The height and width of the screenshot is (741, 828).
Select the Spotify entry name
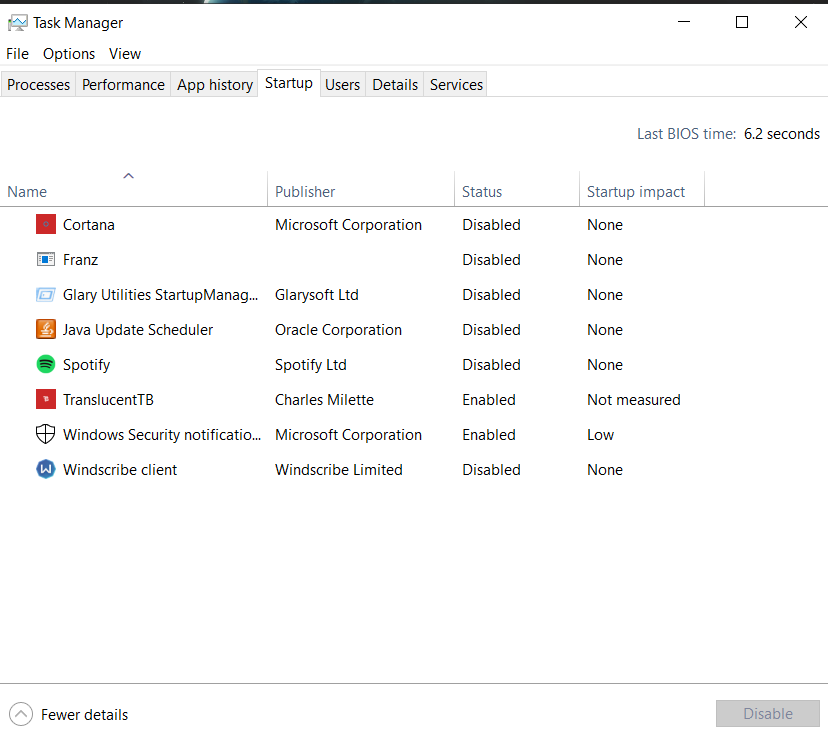click(87, 365)
